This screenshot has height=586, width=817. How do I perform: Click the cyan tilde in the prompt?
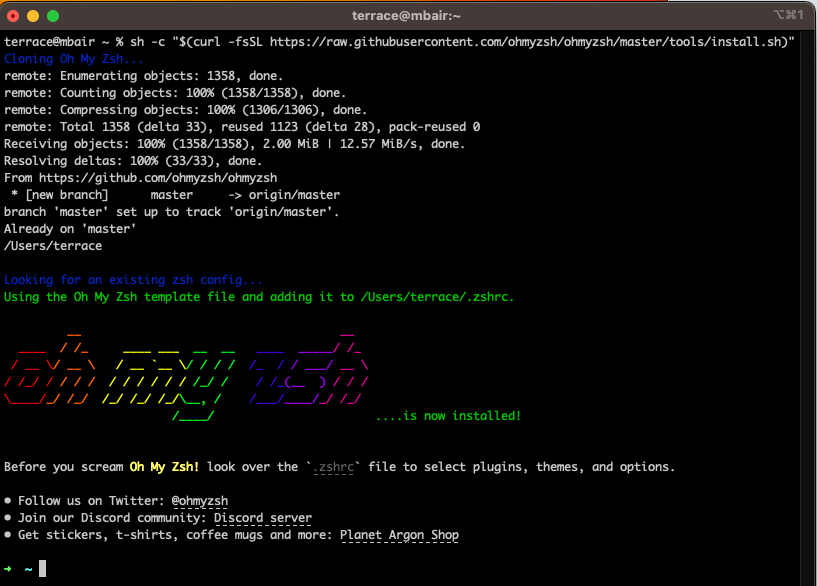[x=28, y=569]
